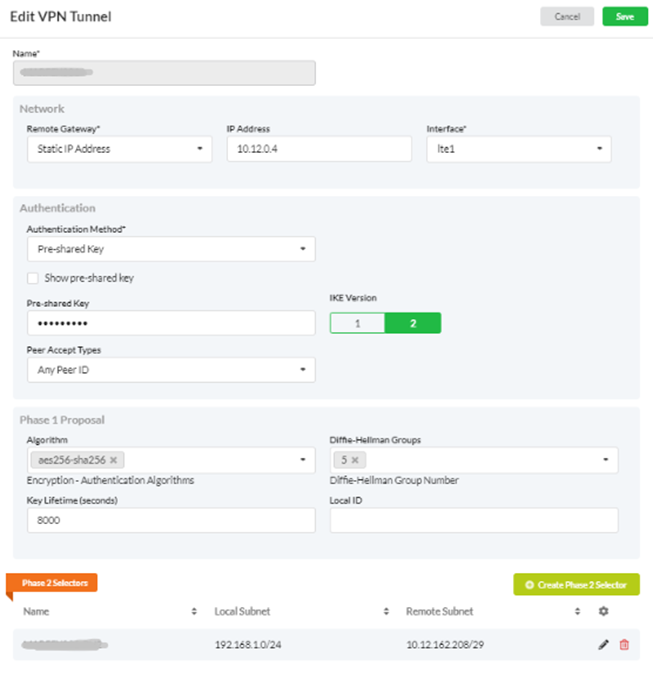
Task: Expand Peer Accept Types dropdown
Action: pyautogui.click(x=170, y=370)
